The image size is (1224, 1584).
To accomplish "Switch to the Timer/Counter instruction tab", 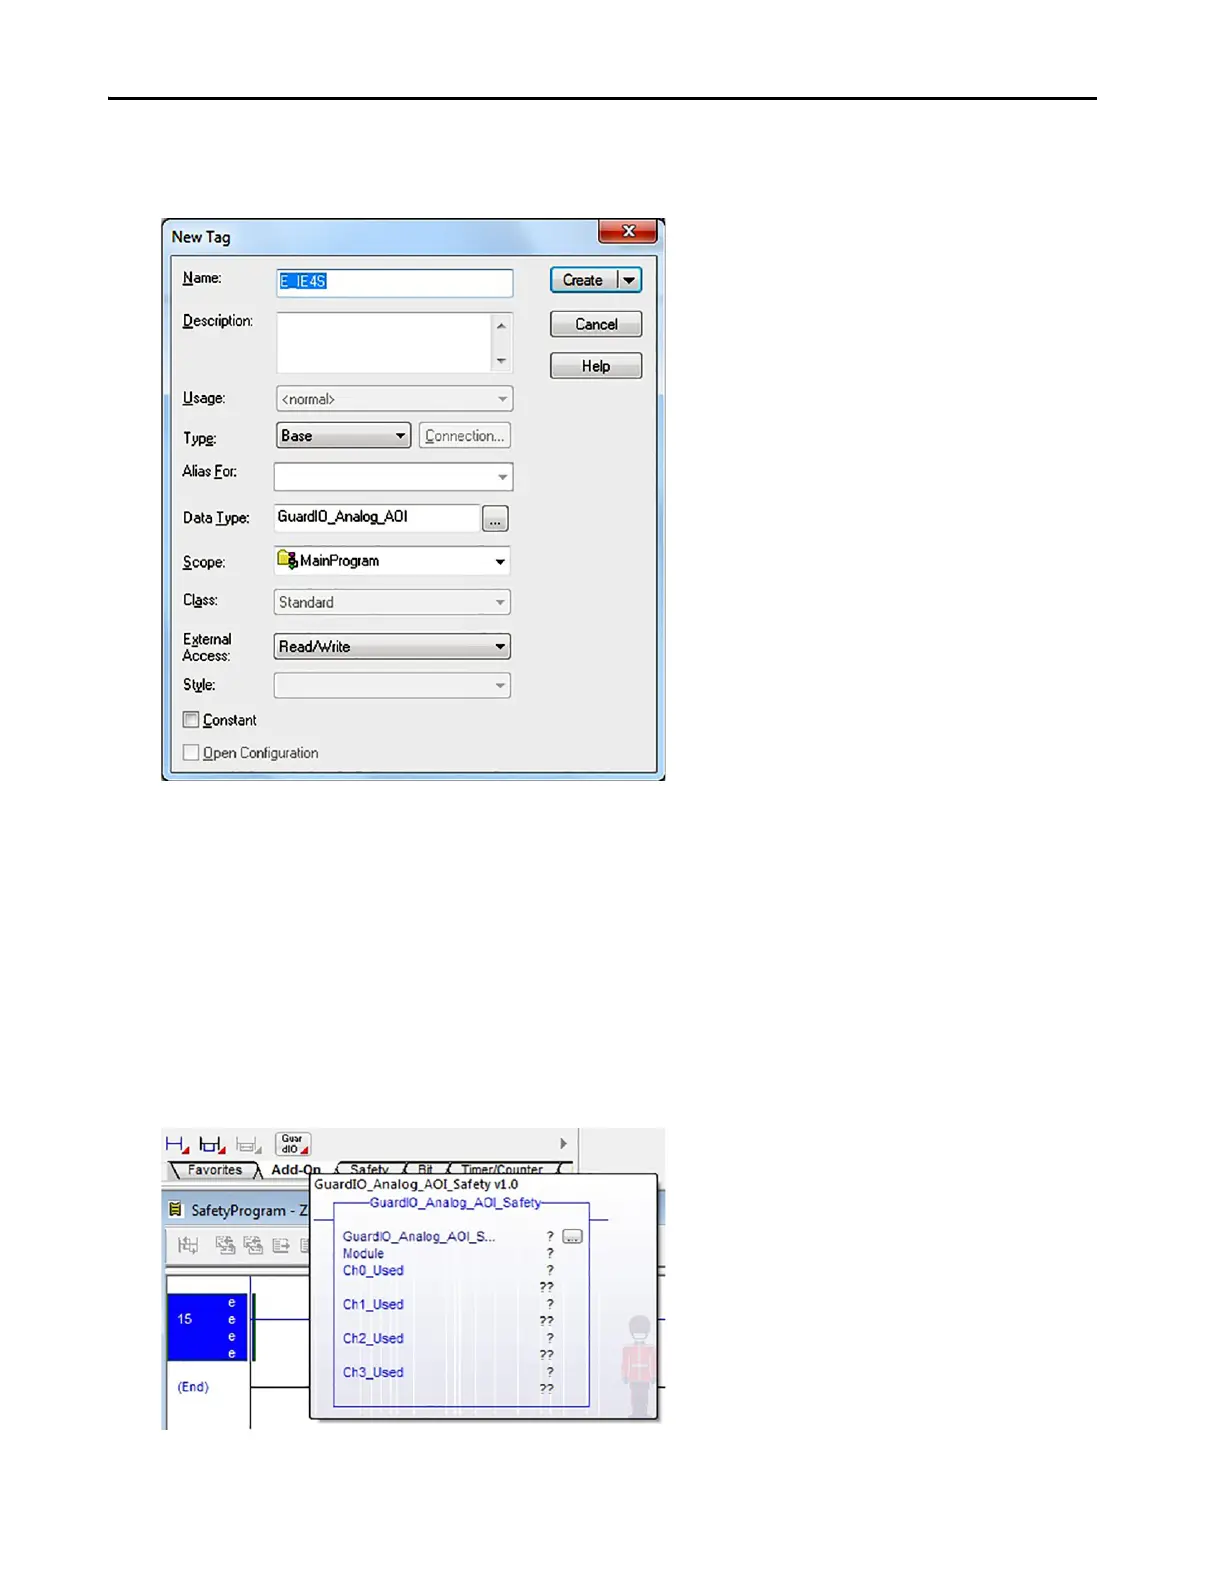I will point(502,1169).
